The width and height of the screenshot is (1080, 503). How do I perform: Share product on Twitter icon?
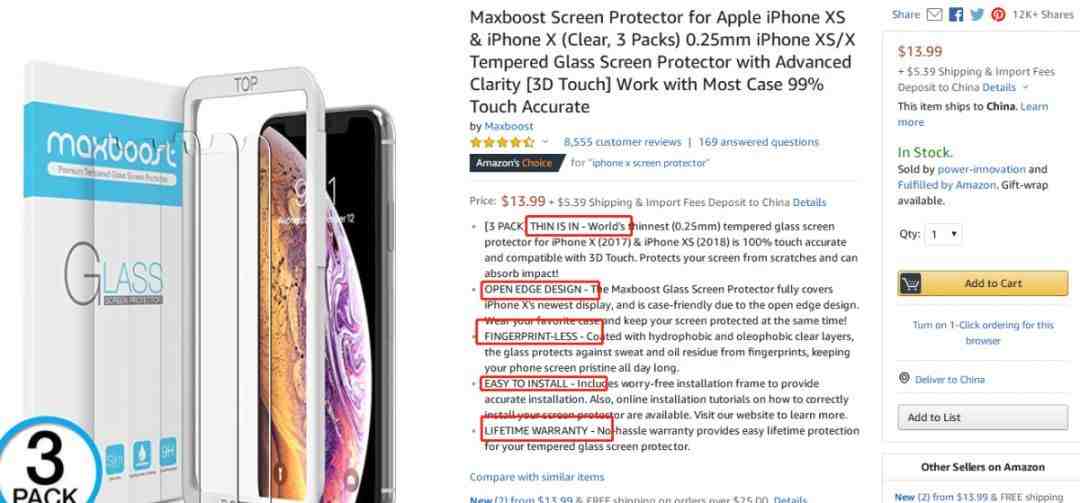click(977, 14)
